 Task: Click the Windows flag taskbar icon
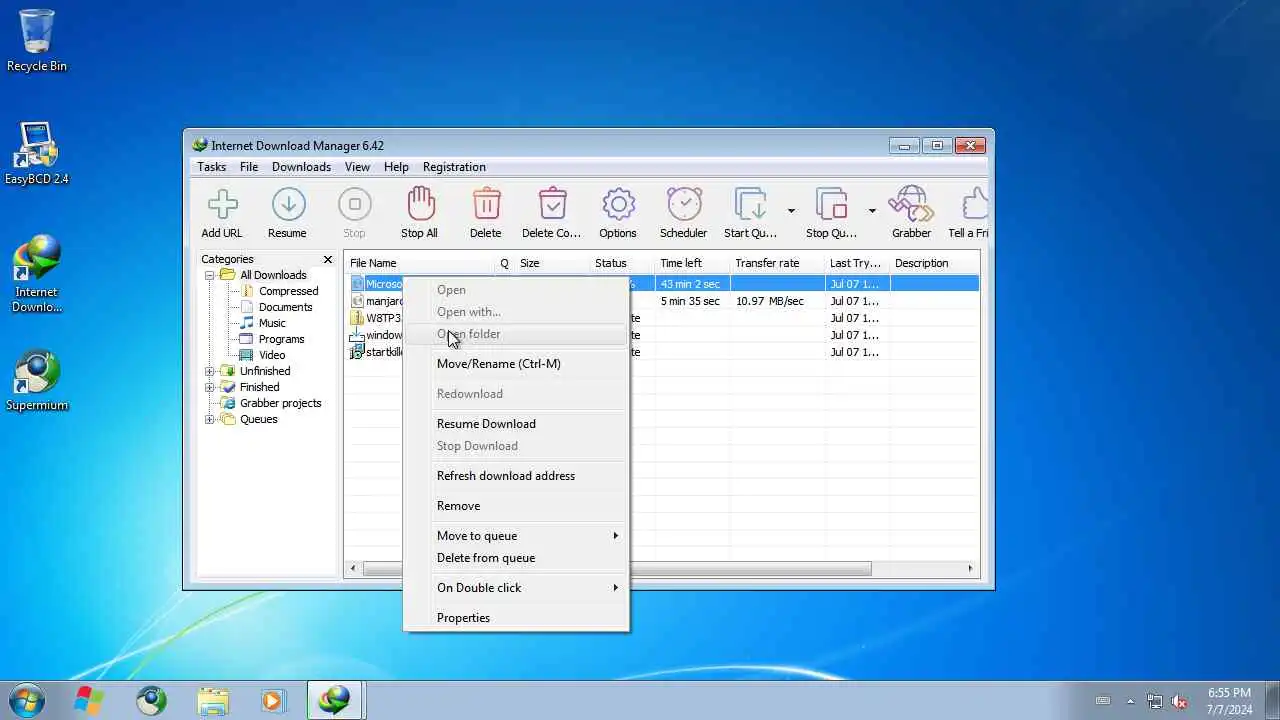click(x=89, y=700)
